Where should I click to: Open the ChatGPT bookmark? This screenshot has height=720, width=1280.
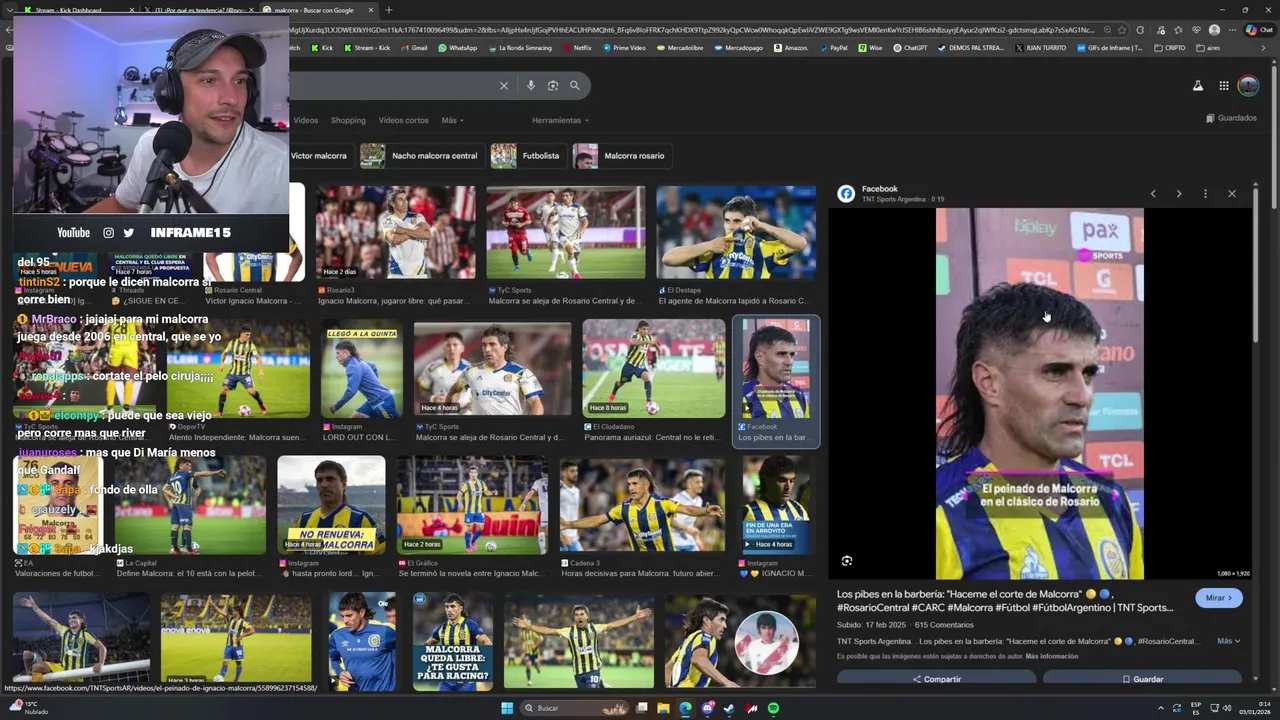coord(910,48)
